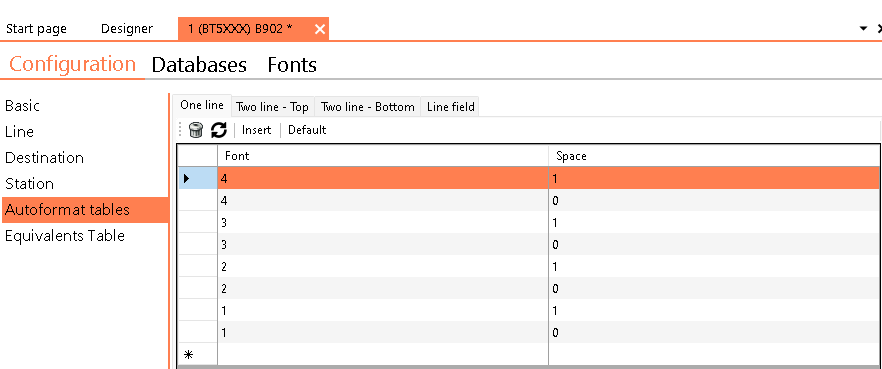Click Font cell 2 in the fifth row
Screen dimensions: 882x369
coord(383,266)
